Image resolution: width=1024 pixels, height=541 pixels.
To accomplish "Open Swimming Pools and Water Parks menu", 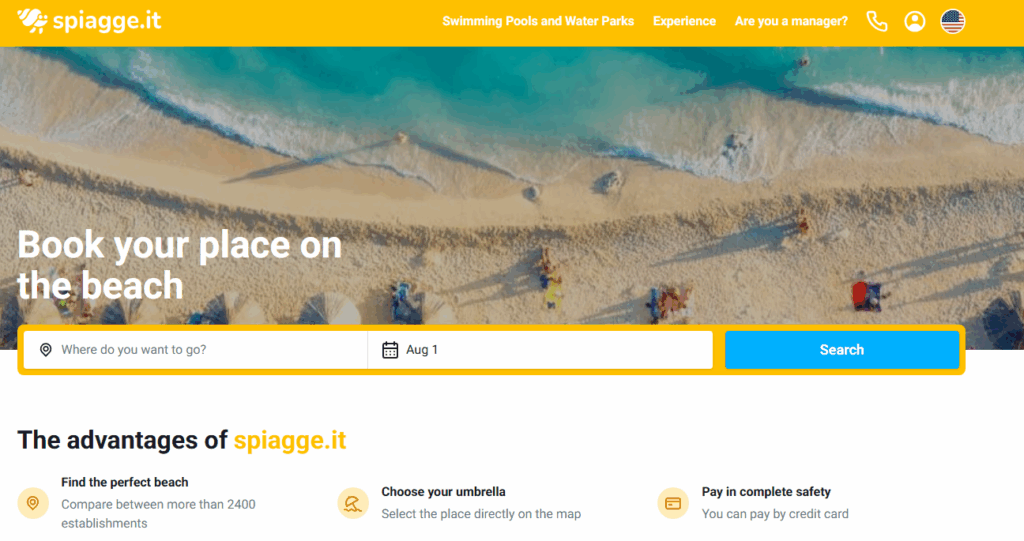I will coord(538,21).
